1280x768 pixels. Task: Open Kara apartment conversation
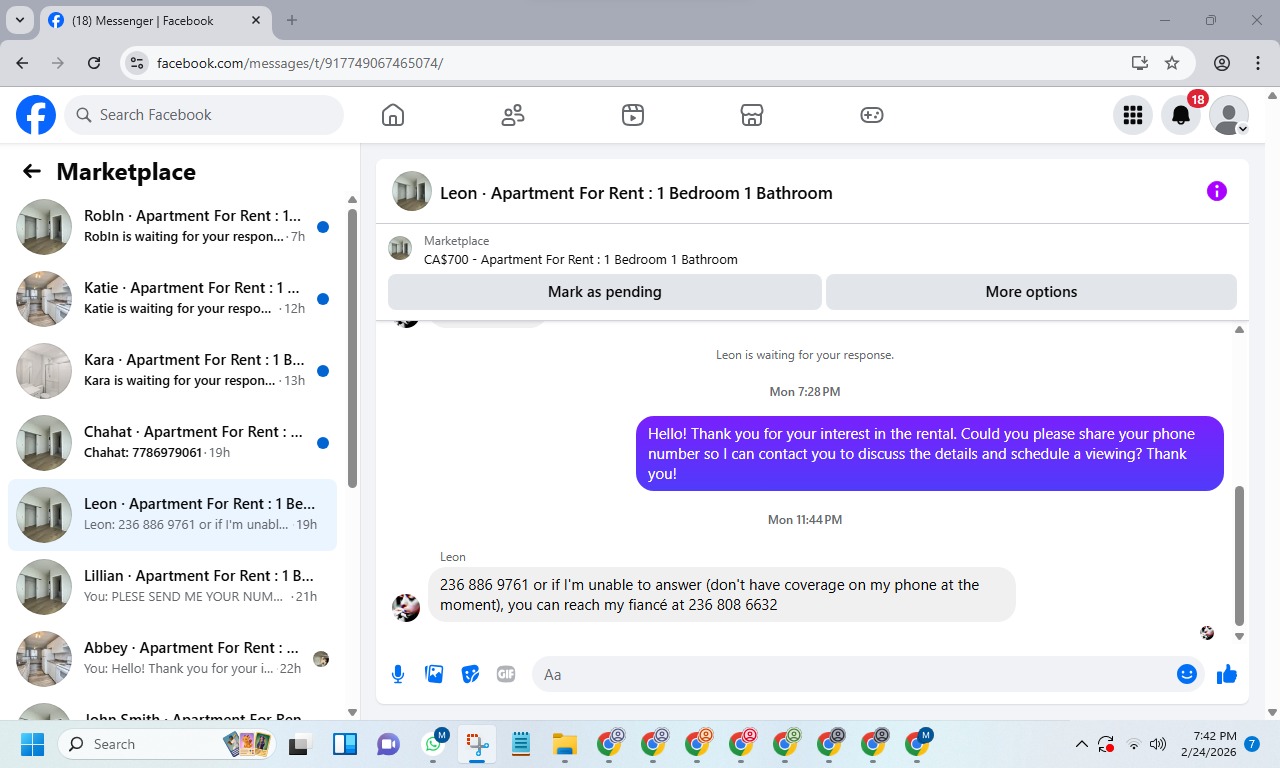(x=172, y=371)
